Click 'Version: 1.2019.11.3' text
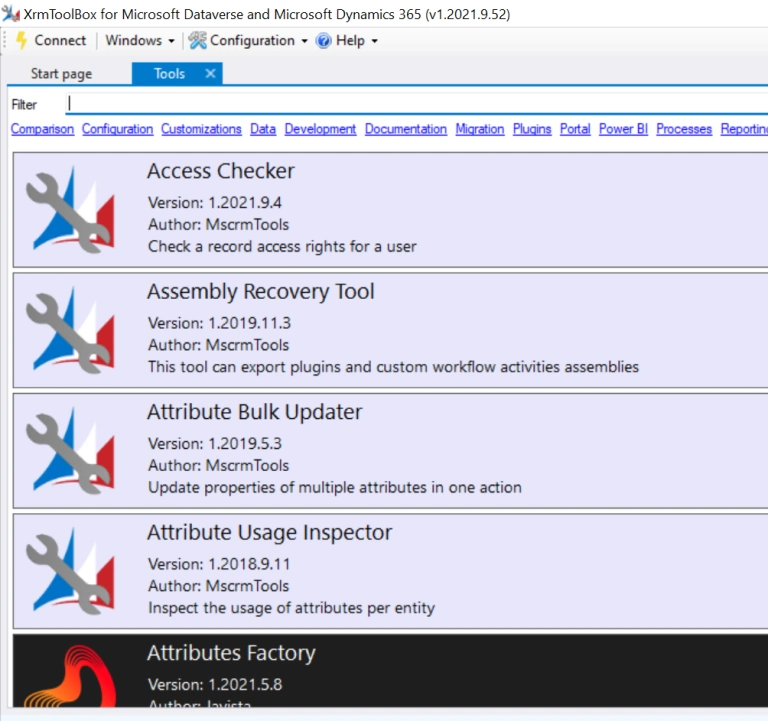This screenshot has height=721, width=768. pos(219,323)
